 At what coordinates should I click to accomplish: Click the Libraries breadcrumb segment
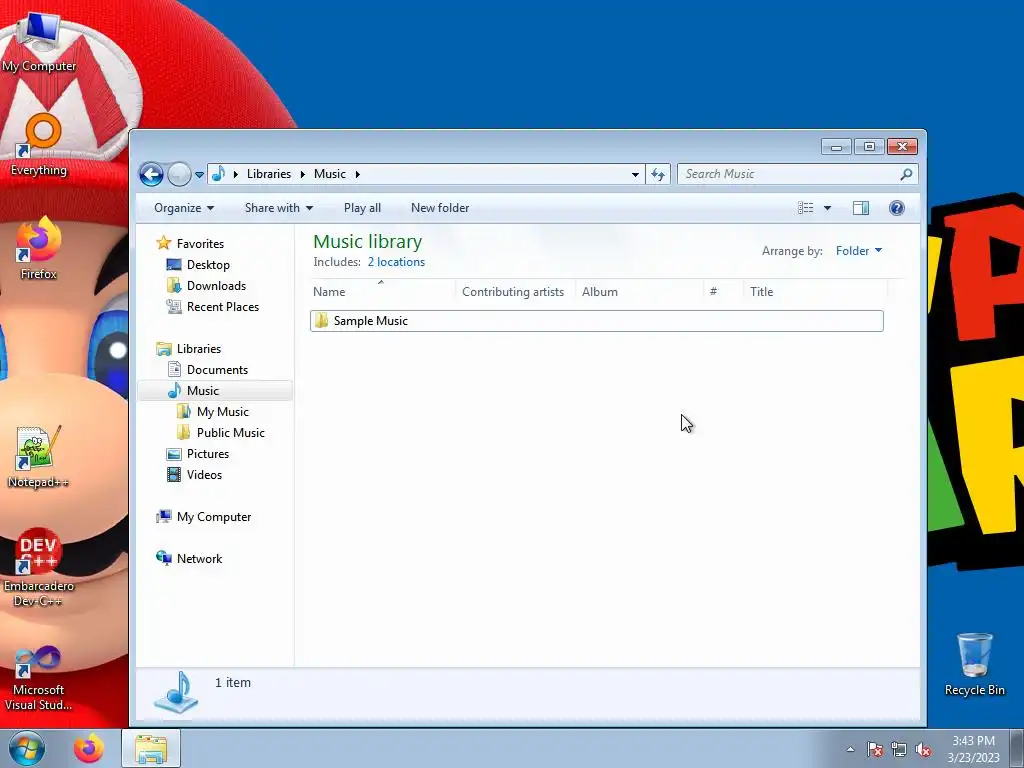[x=268, y=174]
